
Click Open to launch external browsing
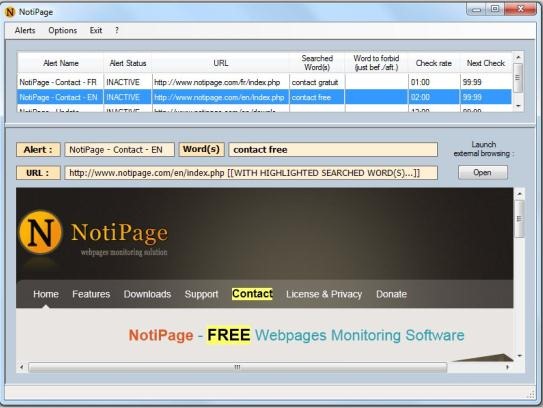pos(483,172)
